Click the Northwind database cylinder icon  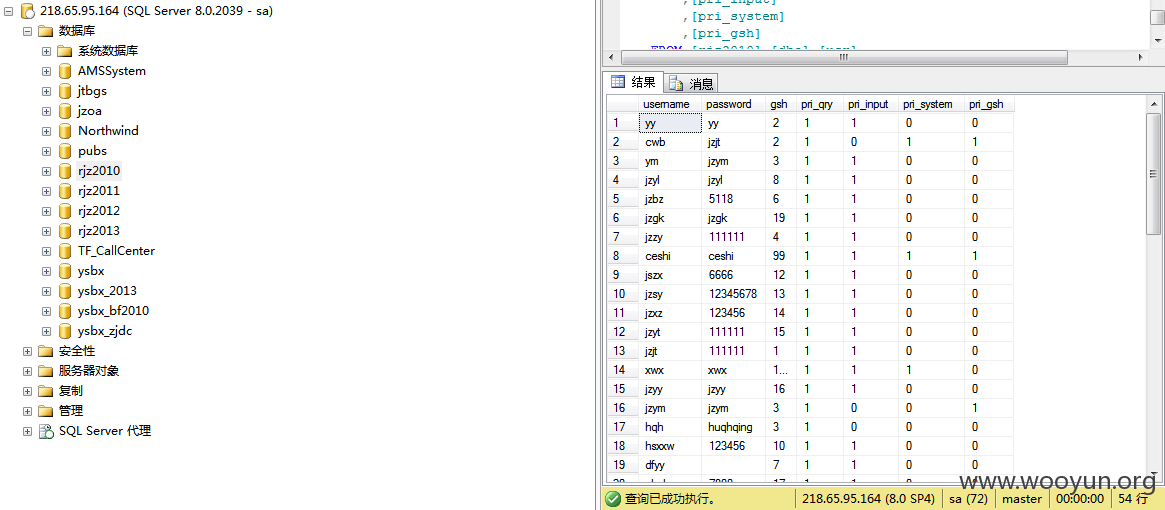coord(65,131)
